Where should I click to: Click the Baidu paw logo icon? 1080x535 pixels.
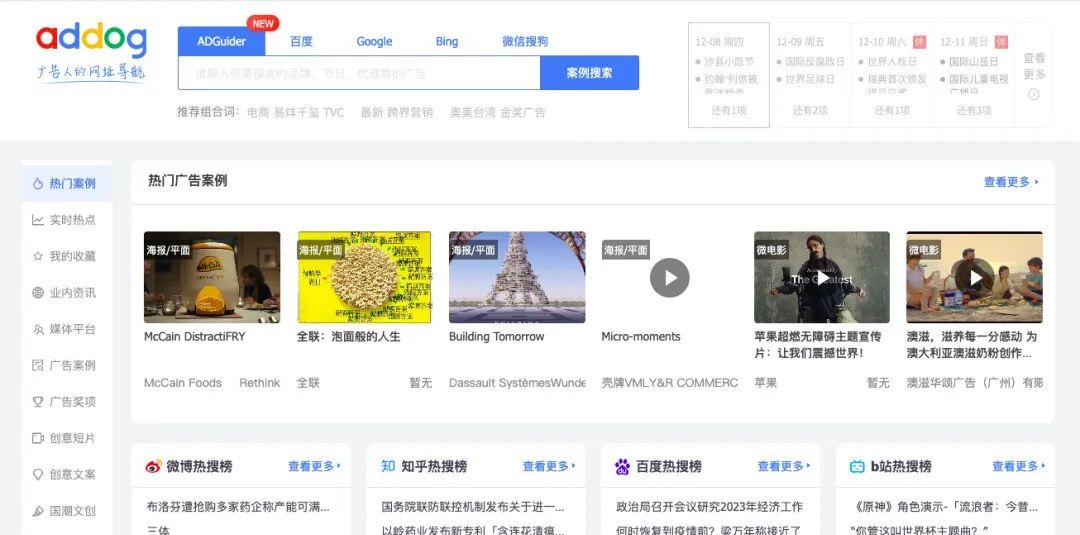pos(622,467)
